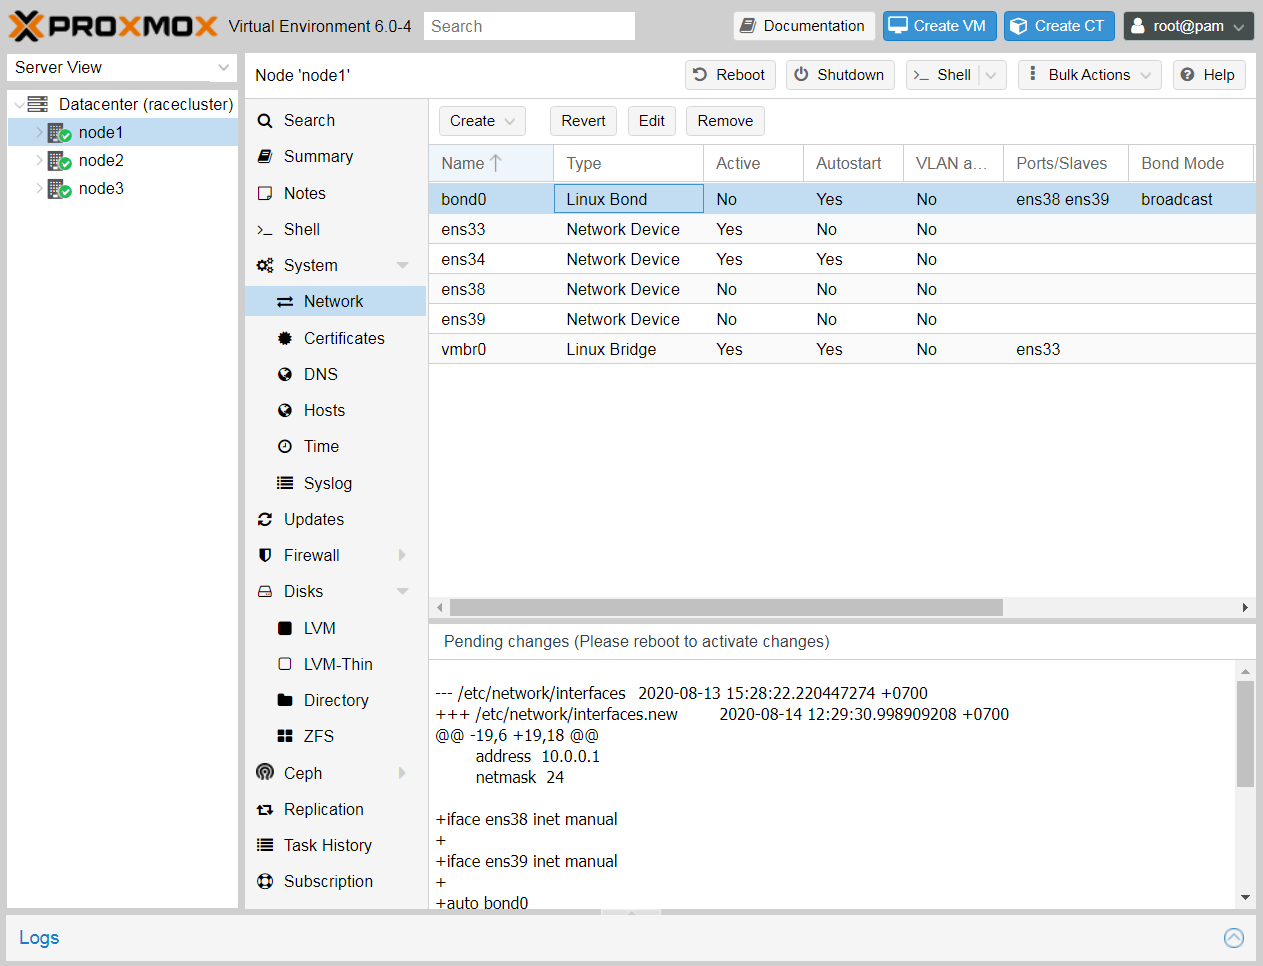1263x966 pixels.
Task: Click the Replication arrows icon
Action: pyautogui.click(x=265, y=809)
